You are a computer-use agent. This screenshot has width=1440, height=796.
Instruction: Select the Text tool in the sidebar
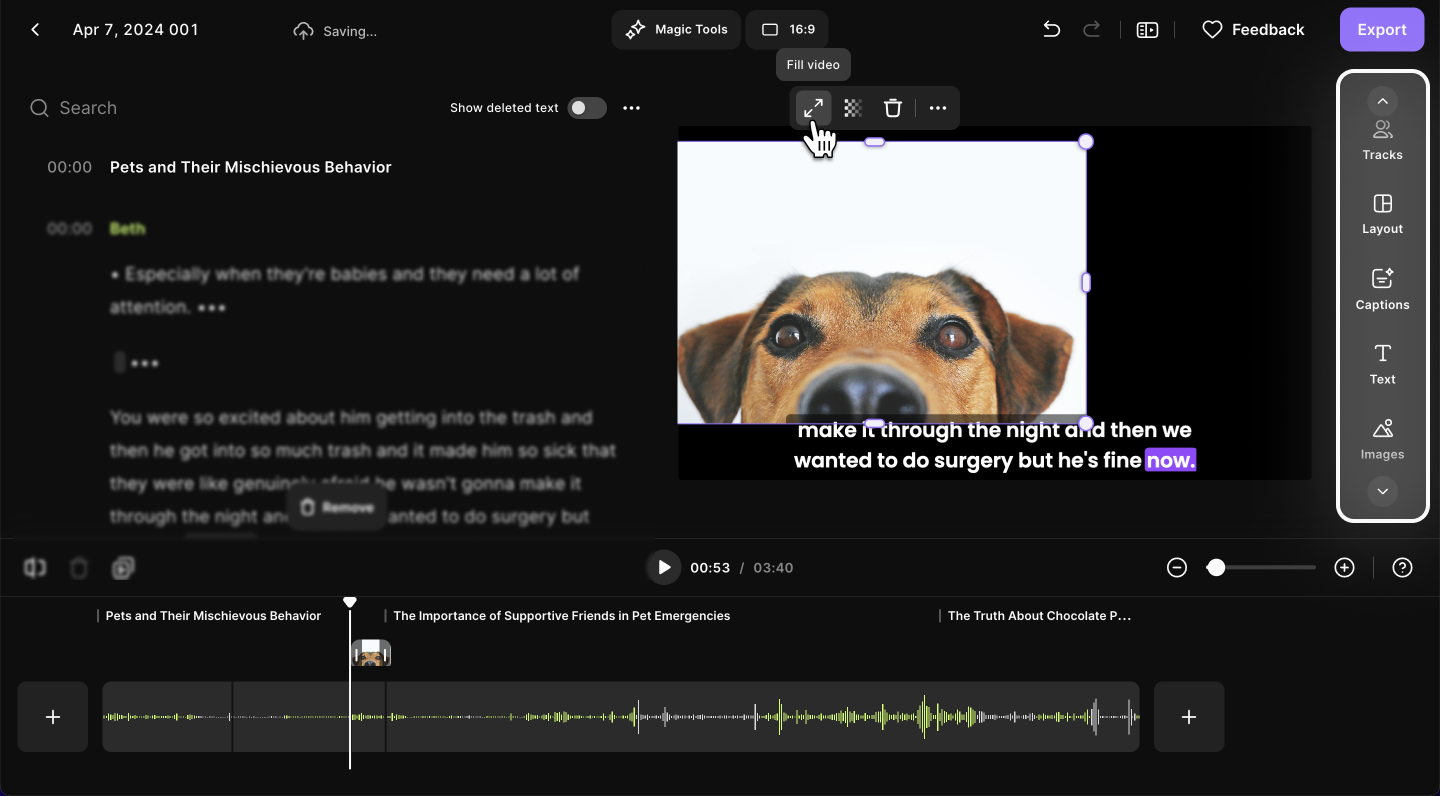(1382, 364)
